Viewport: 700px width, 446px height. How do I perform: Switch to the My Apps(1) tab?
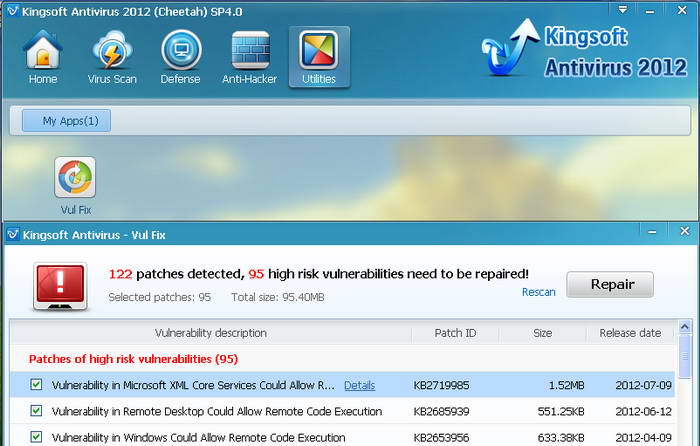(x=67, y=121)
